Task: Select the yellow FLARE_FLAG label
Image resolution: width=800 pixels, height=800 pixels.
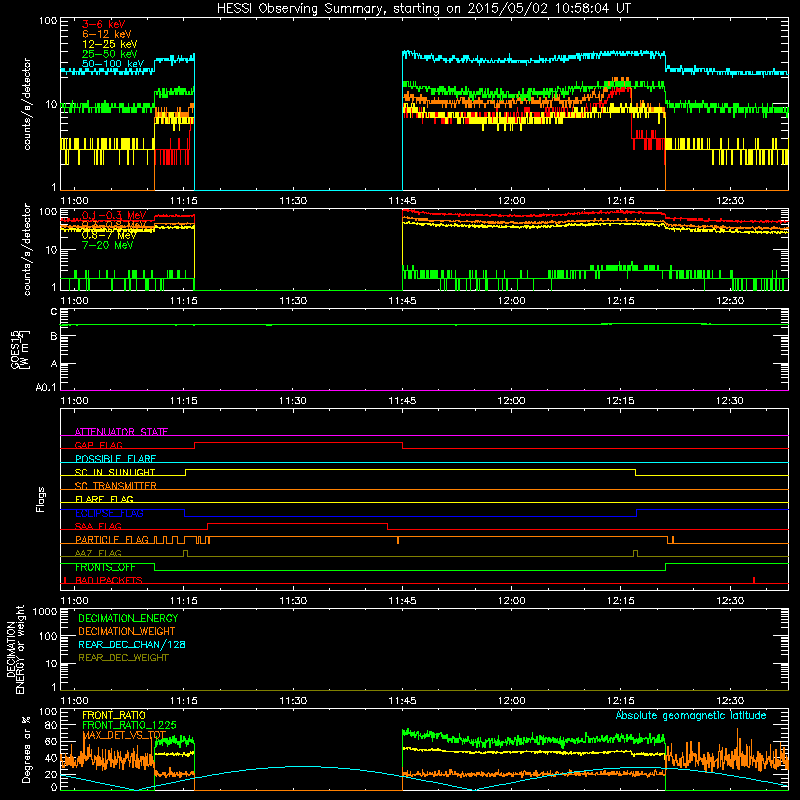Action: click(x=104, y=499)
